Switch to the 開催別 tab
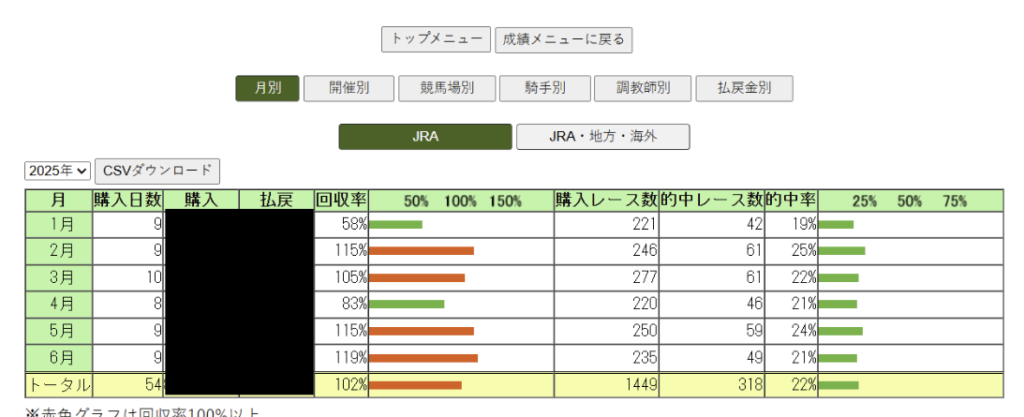The width and height of the screenshot is (1024, 417). [x=349, y=88]
